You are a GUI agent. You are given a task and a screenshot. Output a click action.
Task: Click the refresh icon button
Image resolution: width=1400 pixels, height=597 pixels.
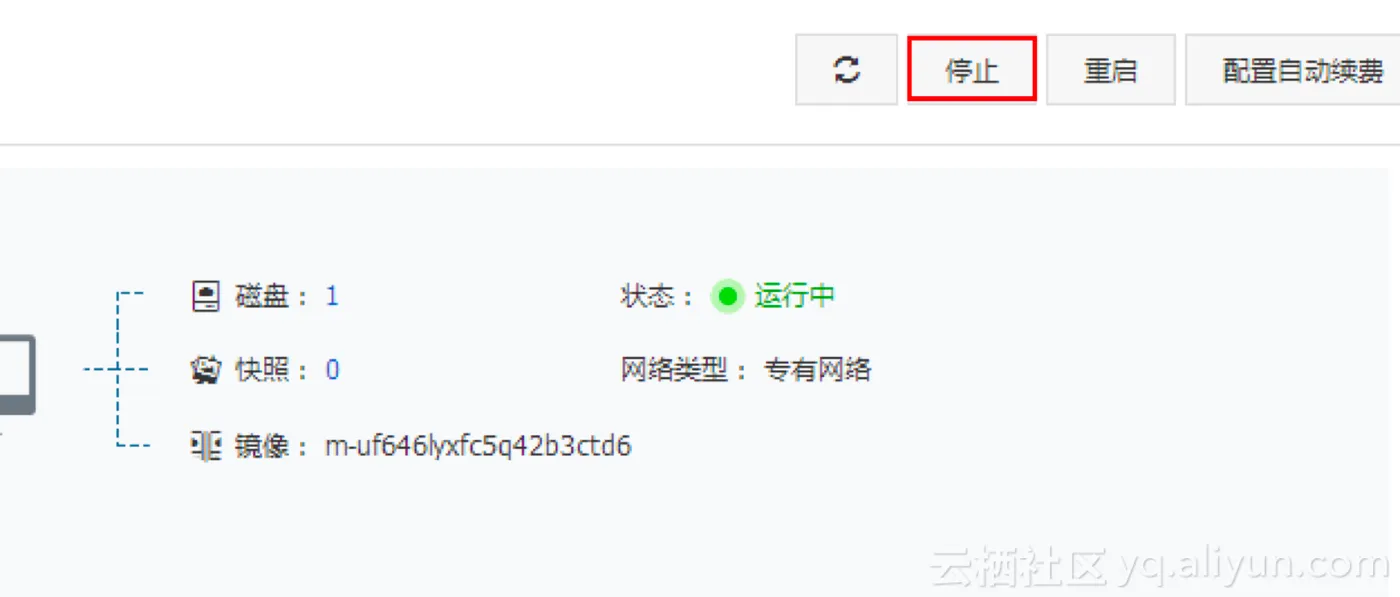846,70
